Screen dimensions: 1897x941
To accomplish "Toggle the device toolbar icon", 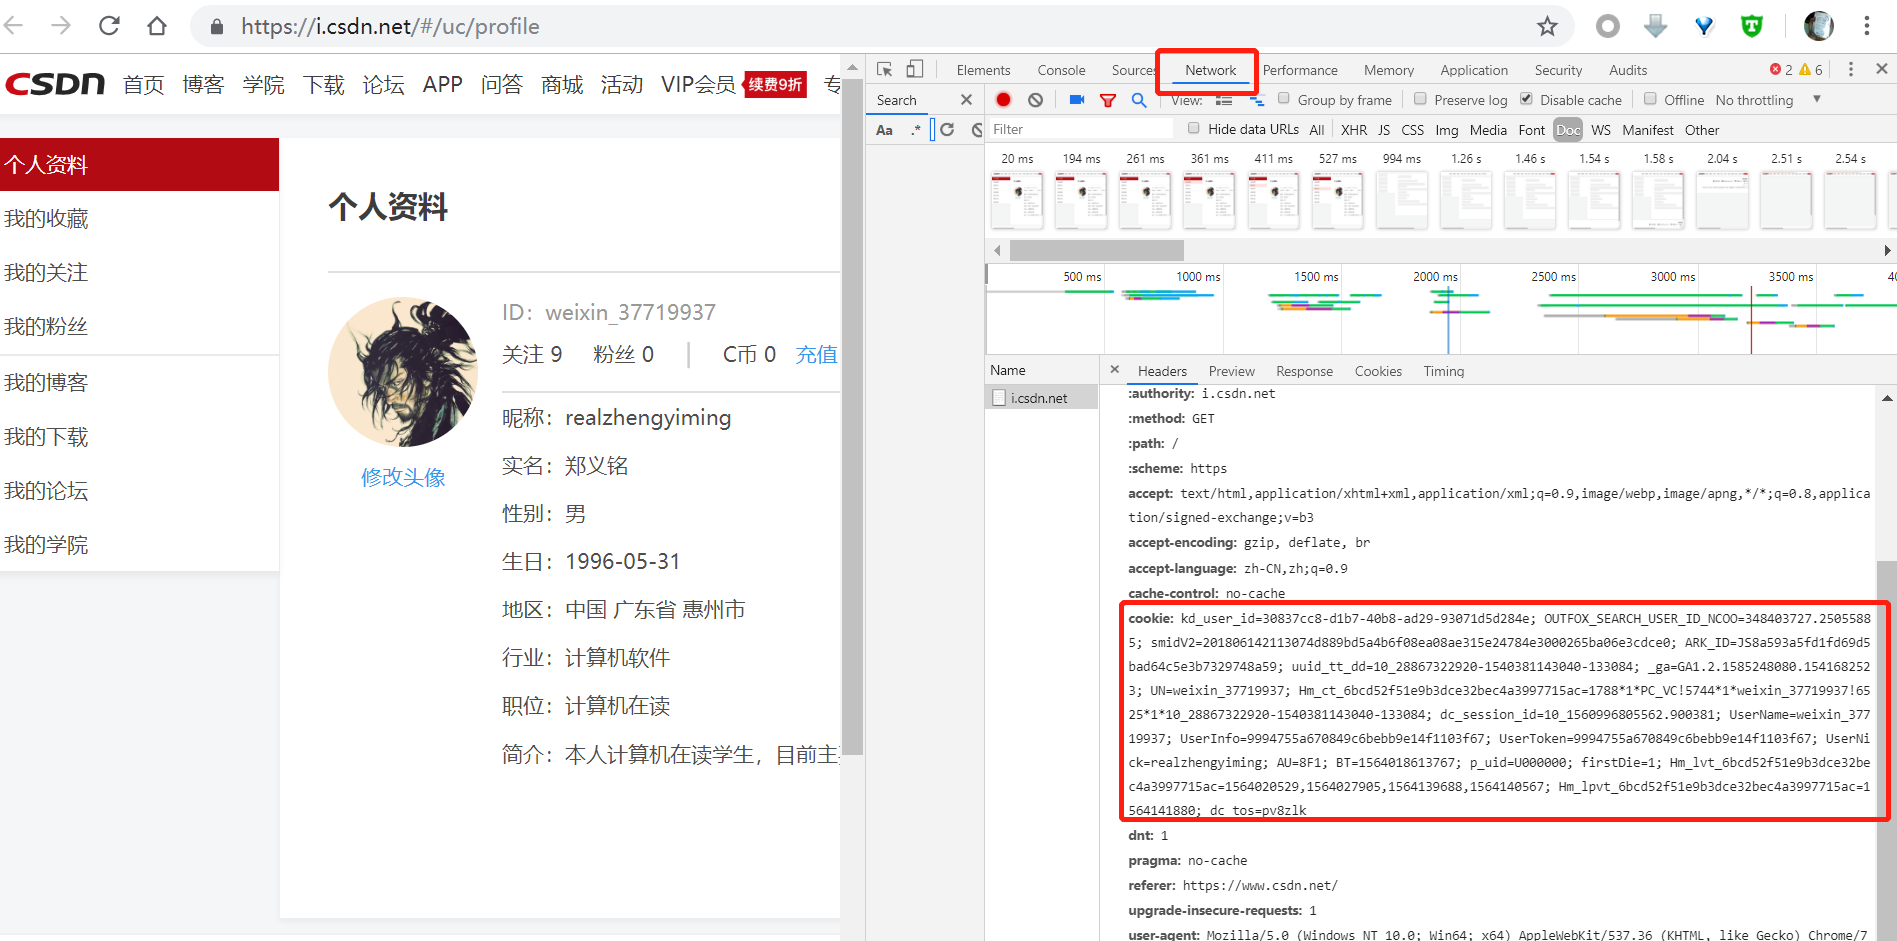I will [x=913, y=68].
